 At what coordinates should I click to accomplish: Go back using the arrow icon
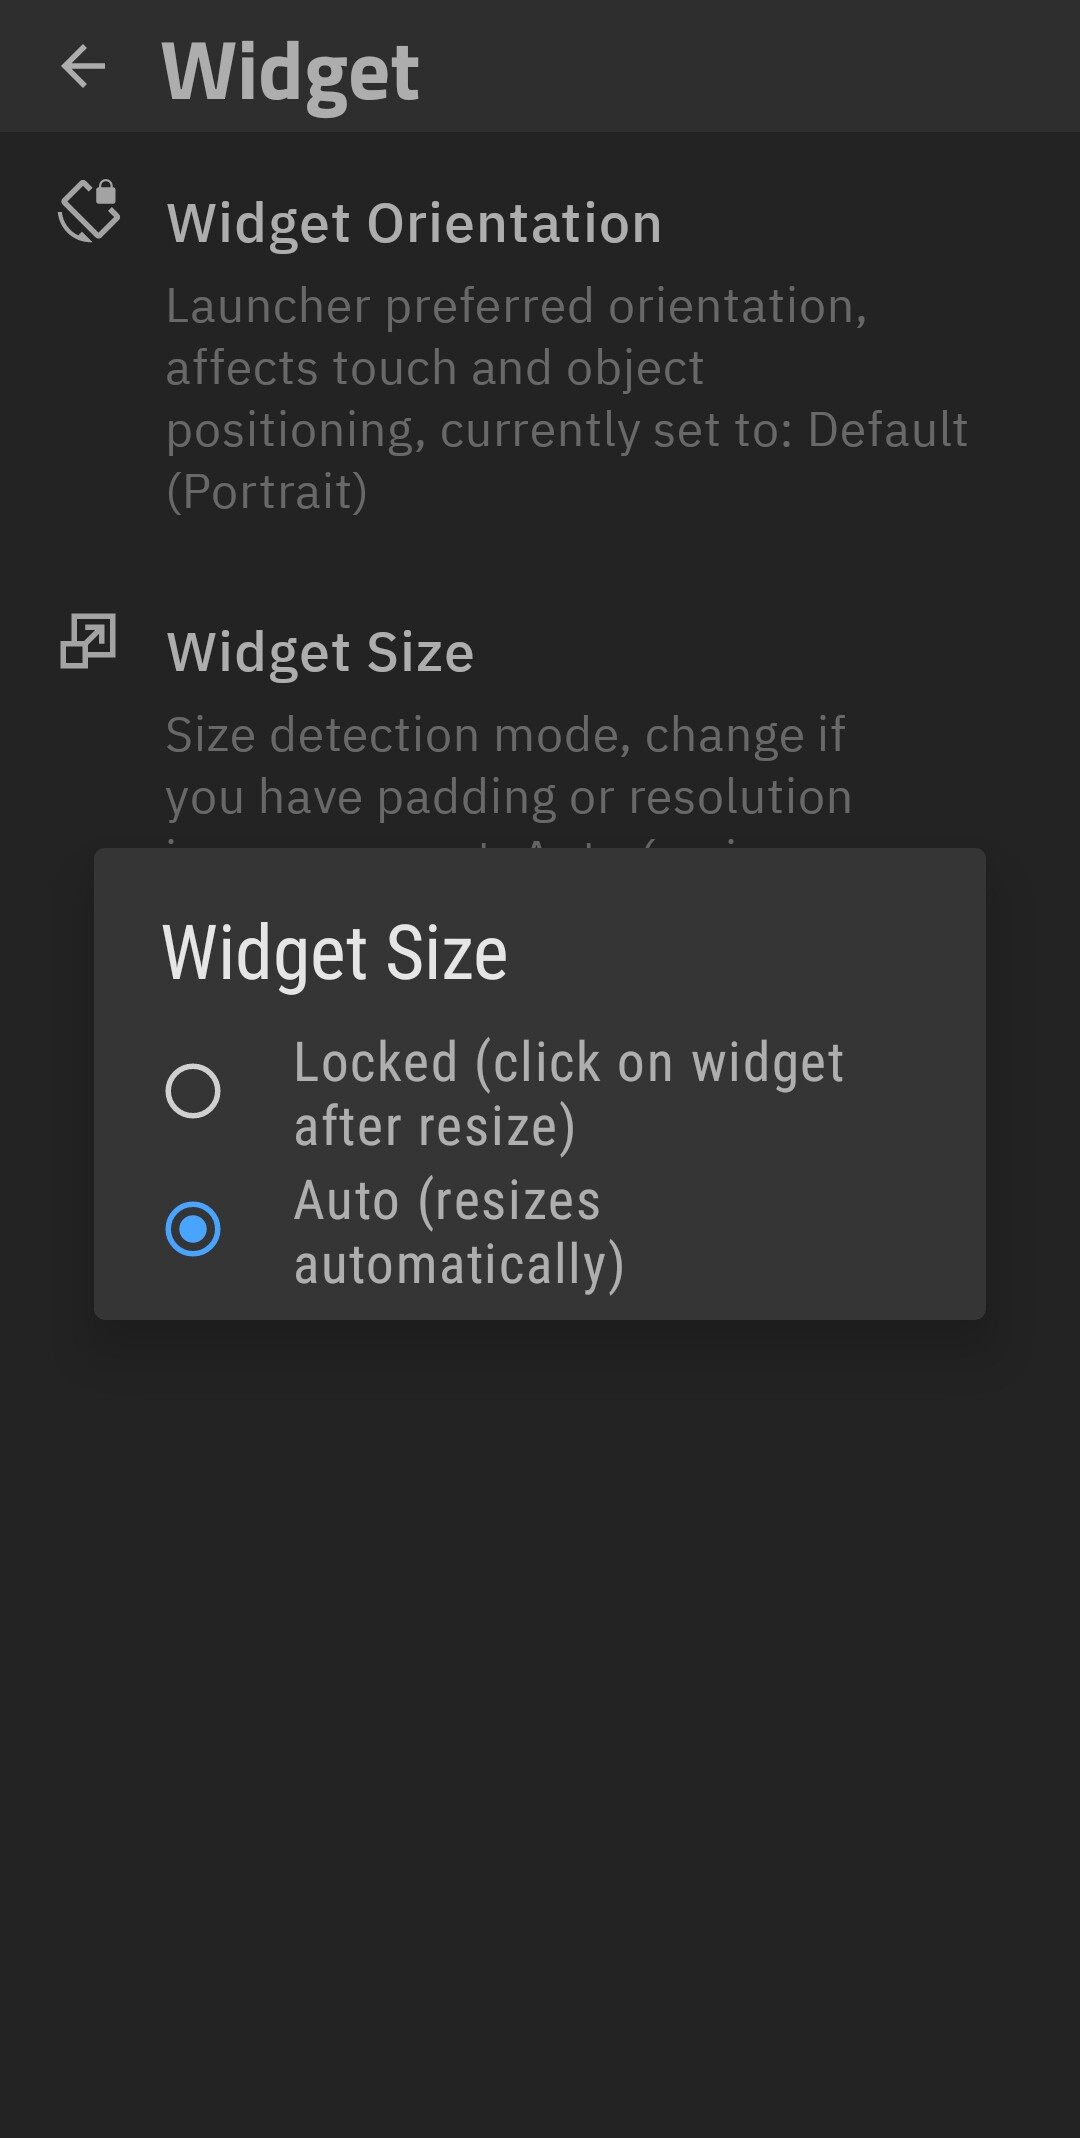(83, 67)
